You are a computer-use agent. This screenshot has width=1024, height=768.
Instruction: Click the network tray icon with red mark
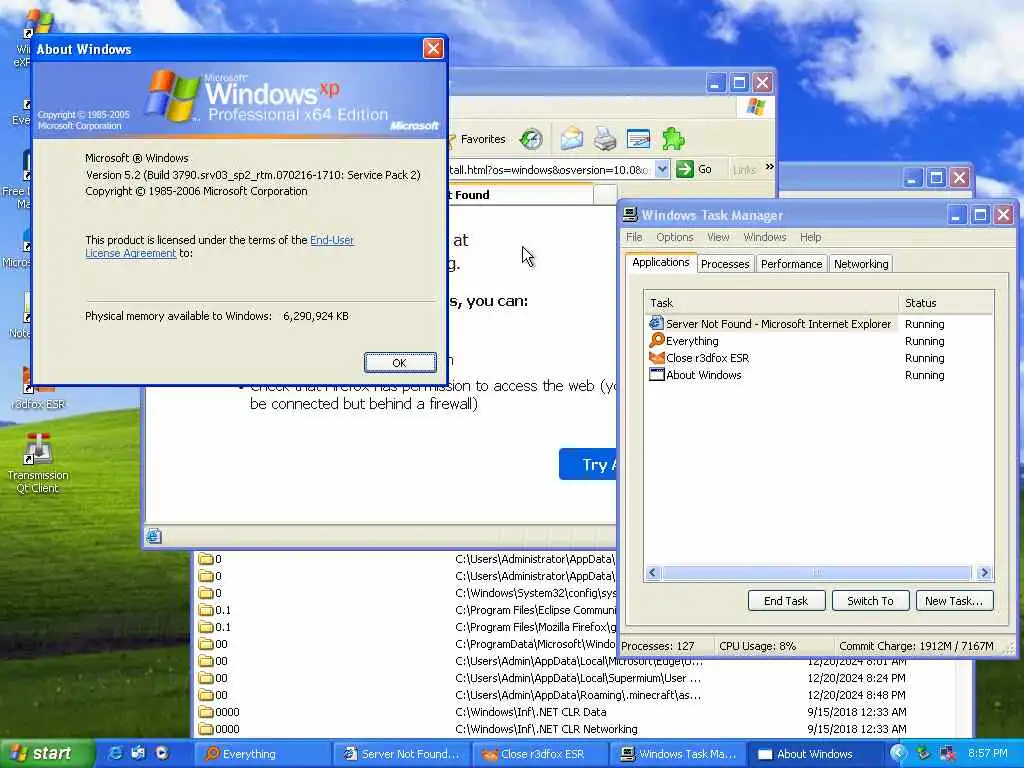(947, 753)
